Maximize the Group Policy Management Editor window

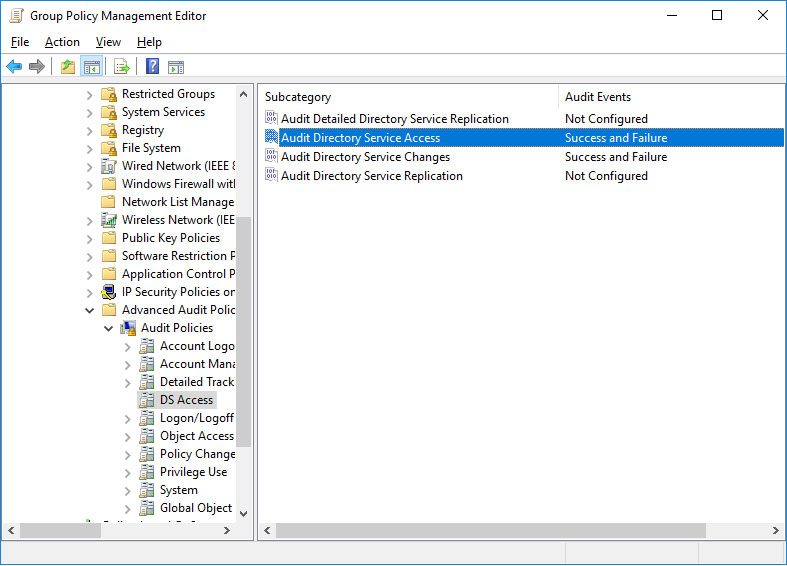point(717,16)
